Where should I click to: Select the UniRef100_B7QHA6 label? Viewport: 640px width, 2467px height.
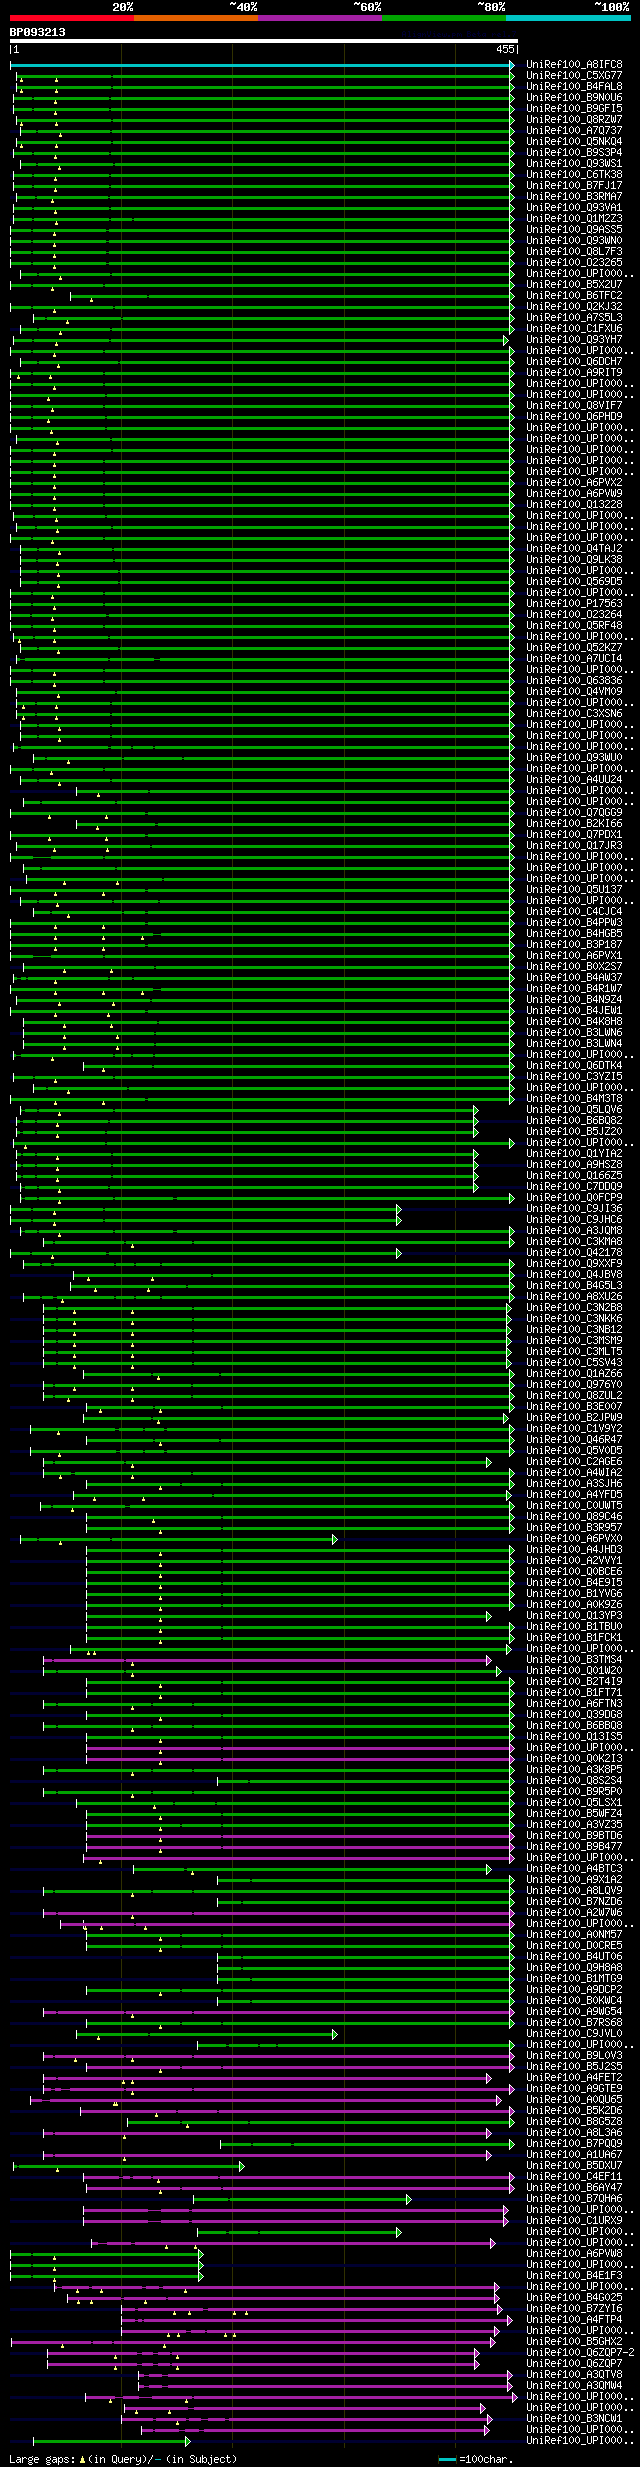click(574, 2199)
